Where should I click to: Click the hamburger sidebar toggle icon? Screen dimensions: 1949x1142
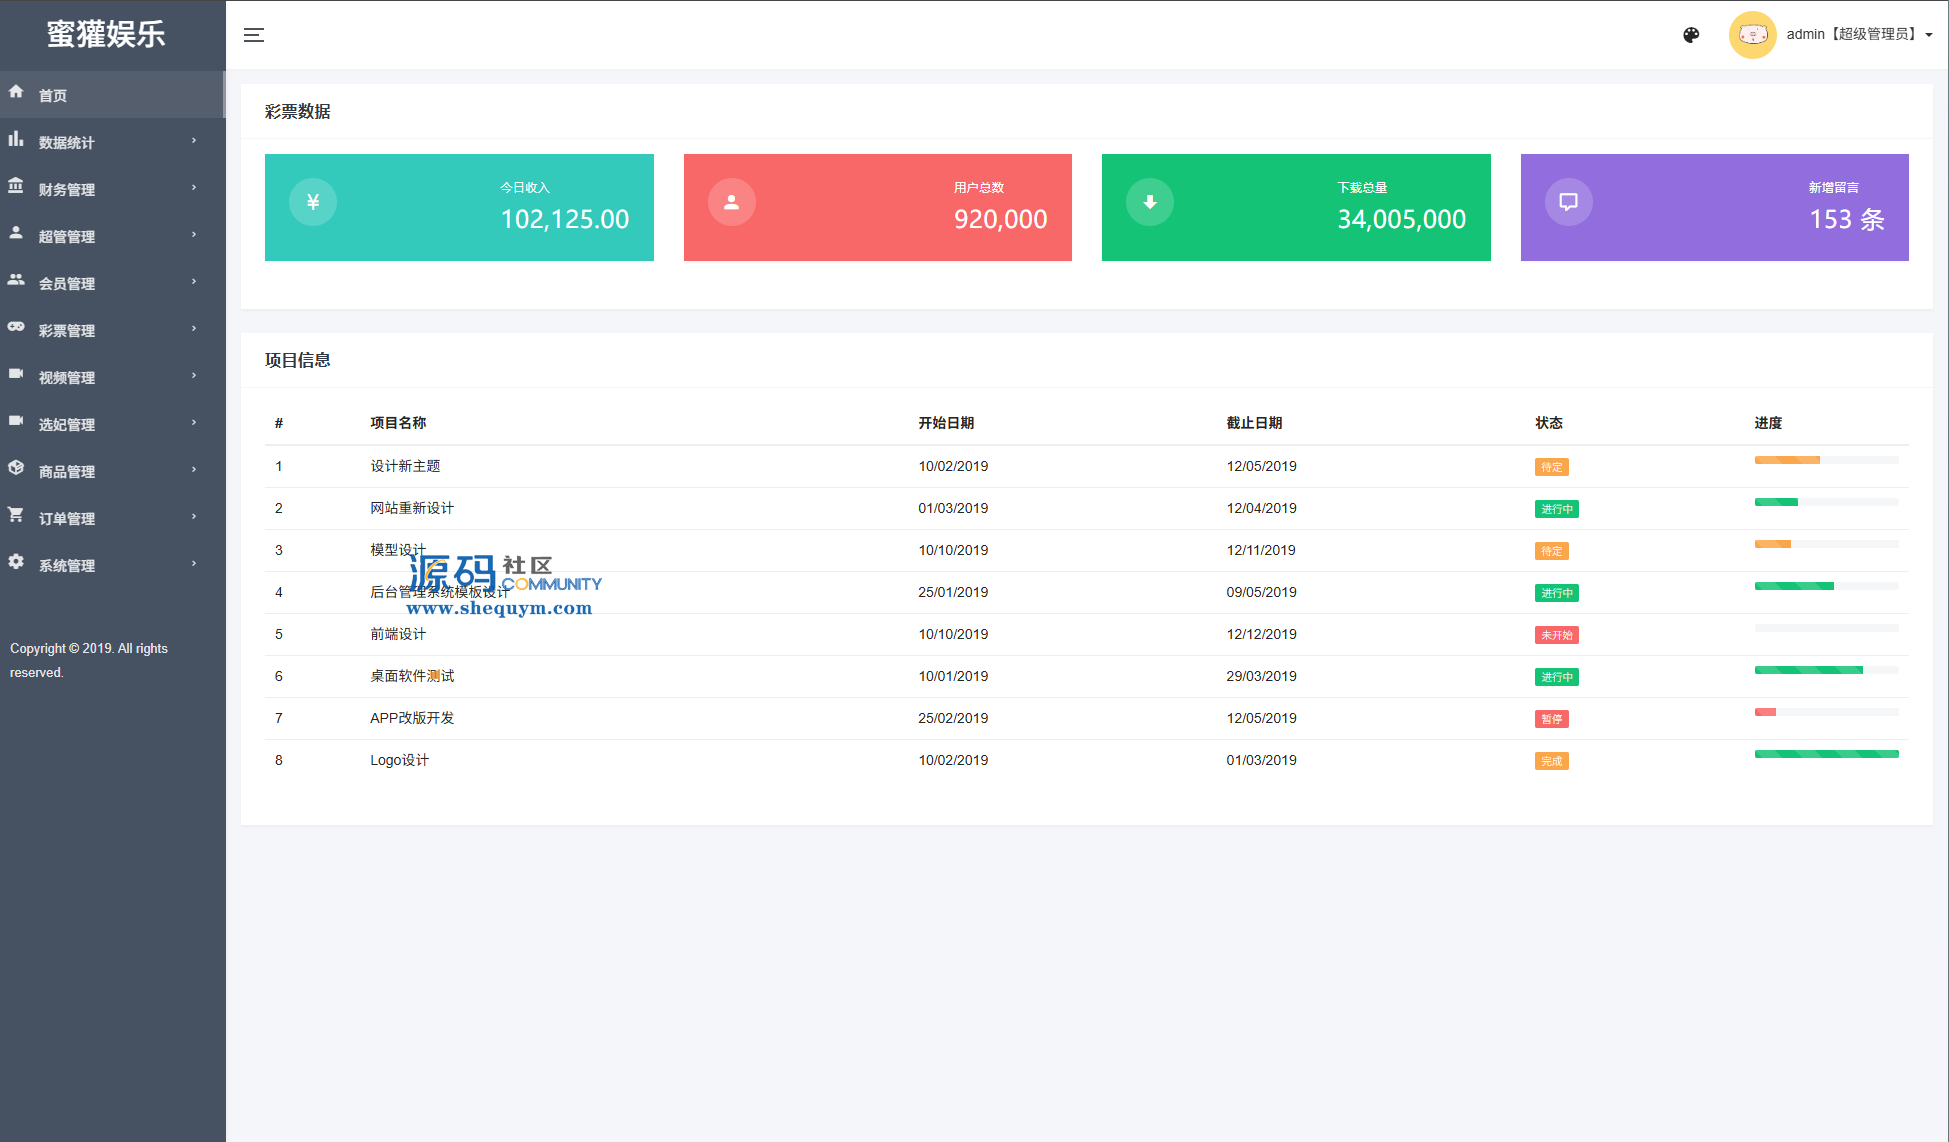254,35
